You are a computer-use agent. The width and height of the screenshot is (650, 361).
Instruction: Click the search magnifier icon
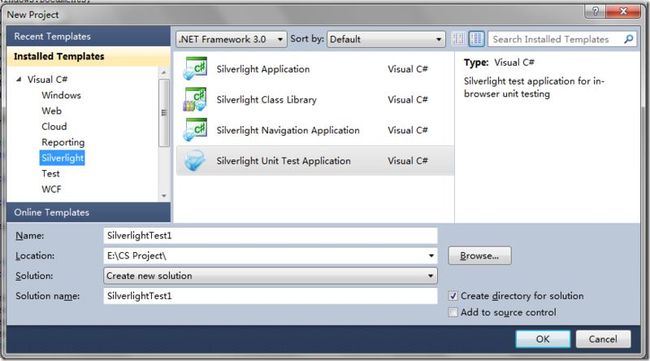pos(628,39)
